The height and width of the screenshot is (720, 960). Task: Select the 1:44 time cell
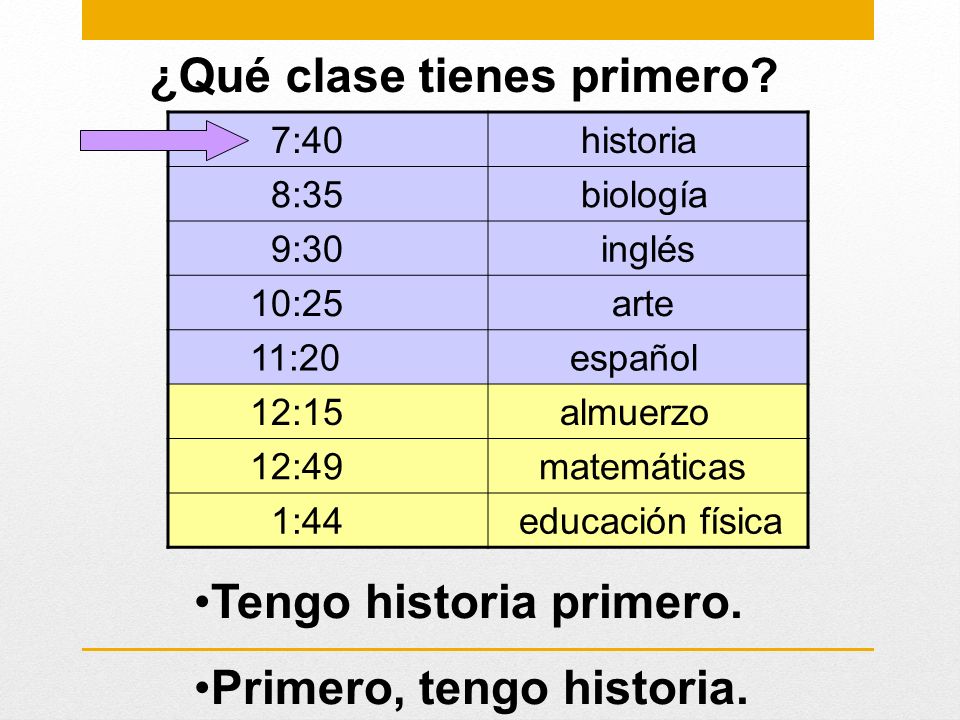coord(328,520)
